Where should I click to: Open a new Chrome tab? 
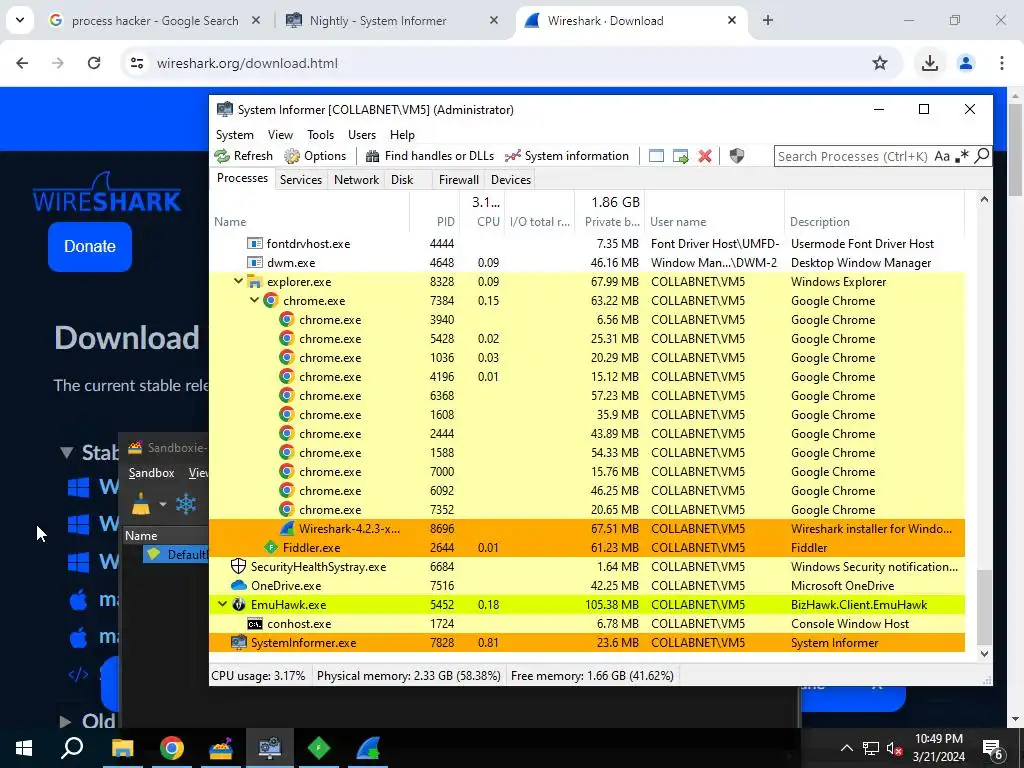[767, 20]
